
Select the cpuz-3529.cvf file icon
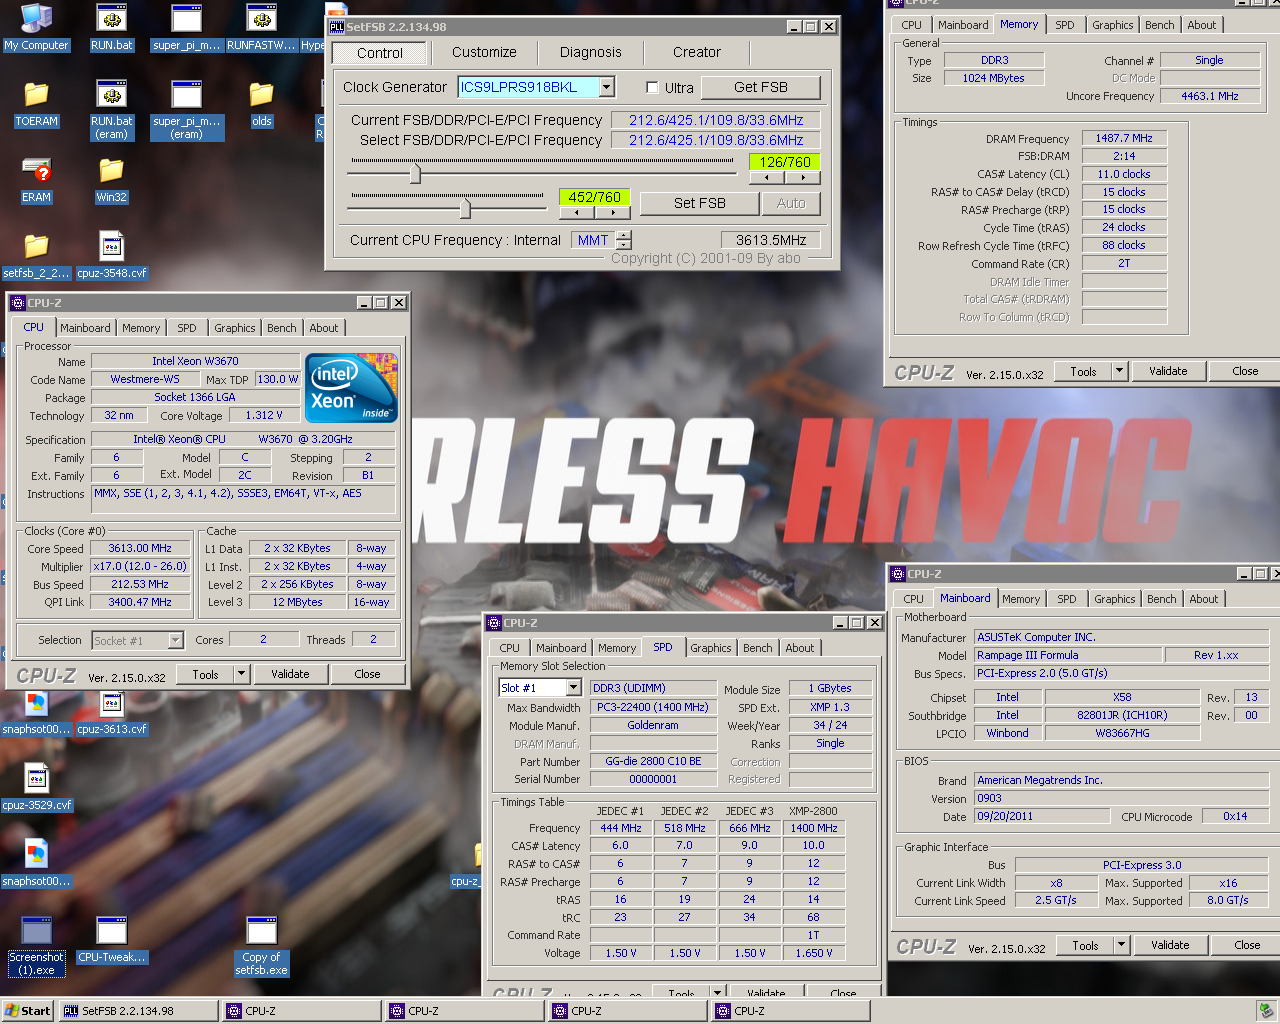(36, 787)
